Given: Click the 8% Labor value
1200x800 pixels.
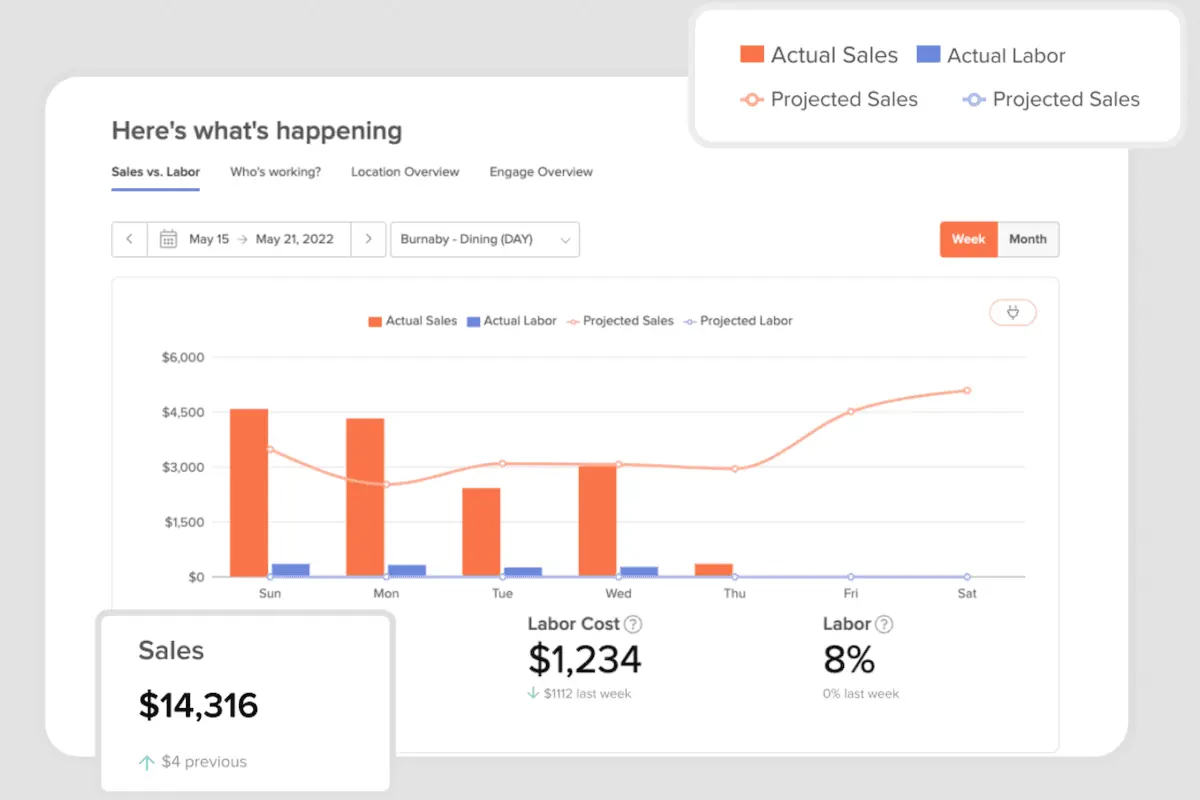Looking at the screenshot, I should coord(849,660).
